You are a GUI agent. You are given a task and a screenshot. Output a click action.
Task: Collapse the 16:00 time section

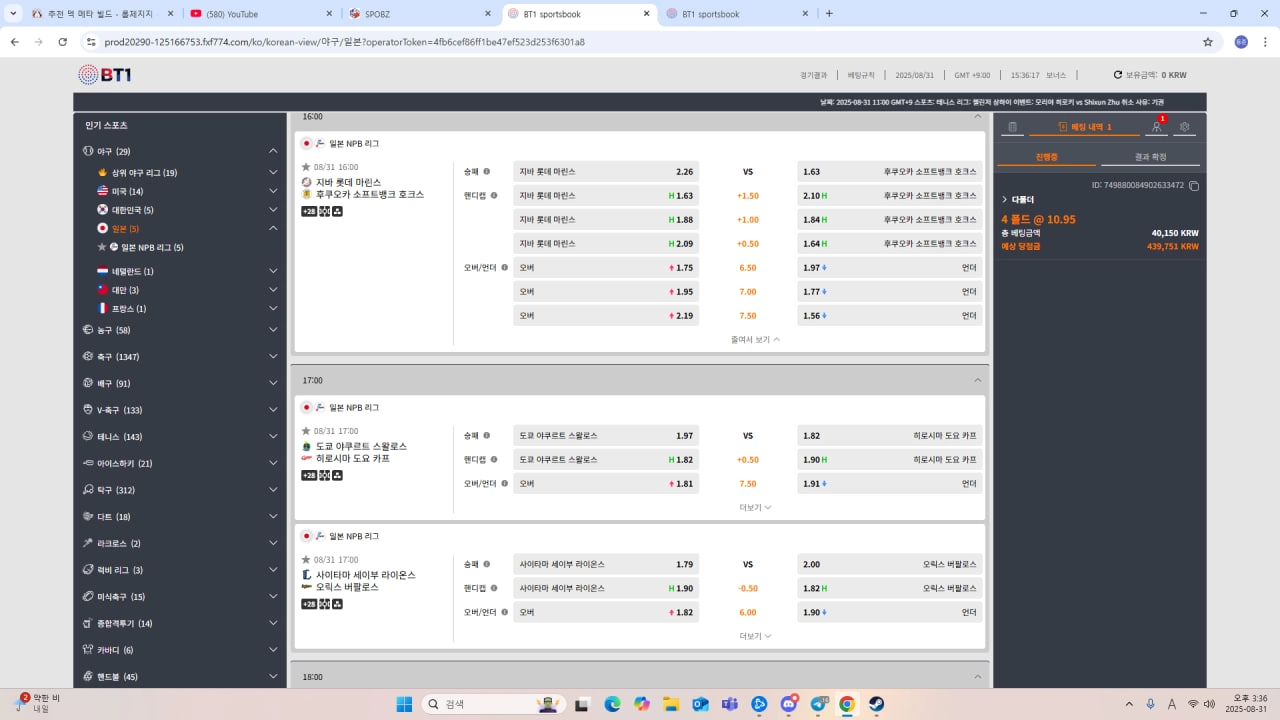click(x=978, y=116)
